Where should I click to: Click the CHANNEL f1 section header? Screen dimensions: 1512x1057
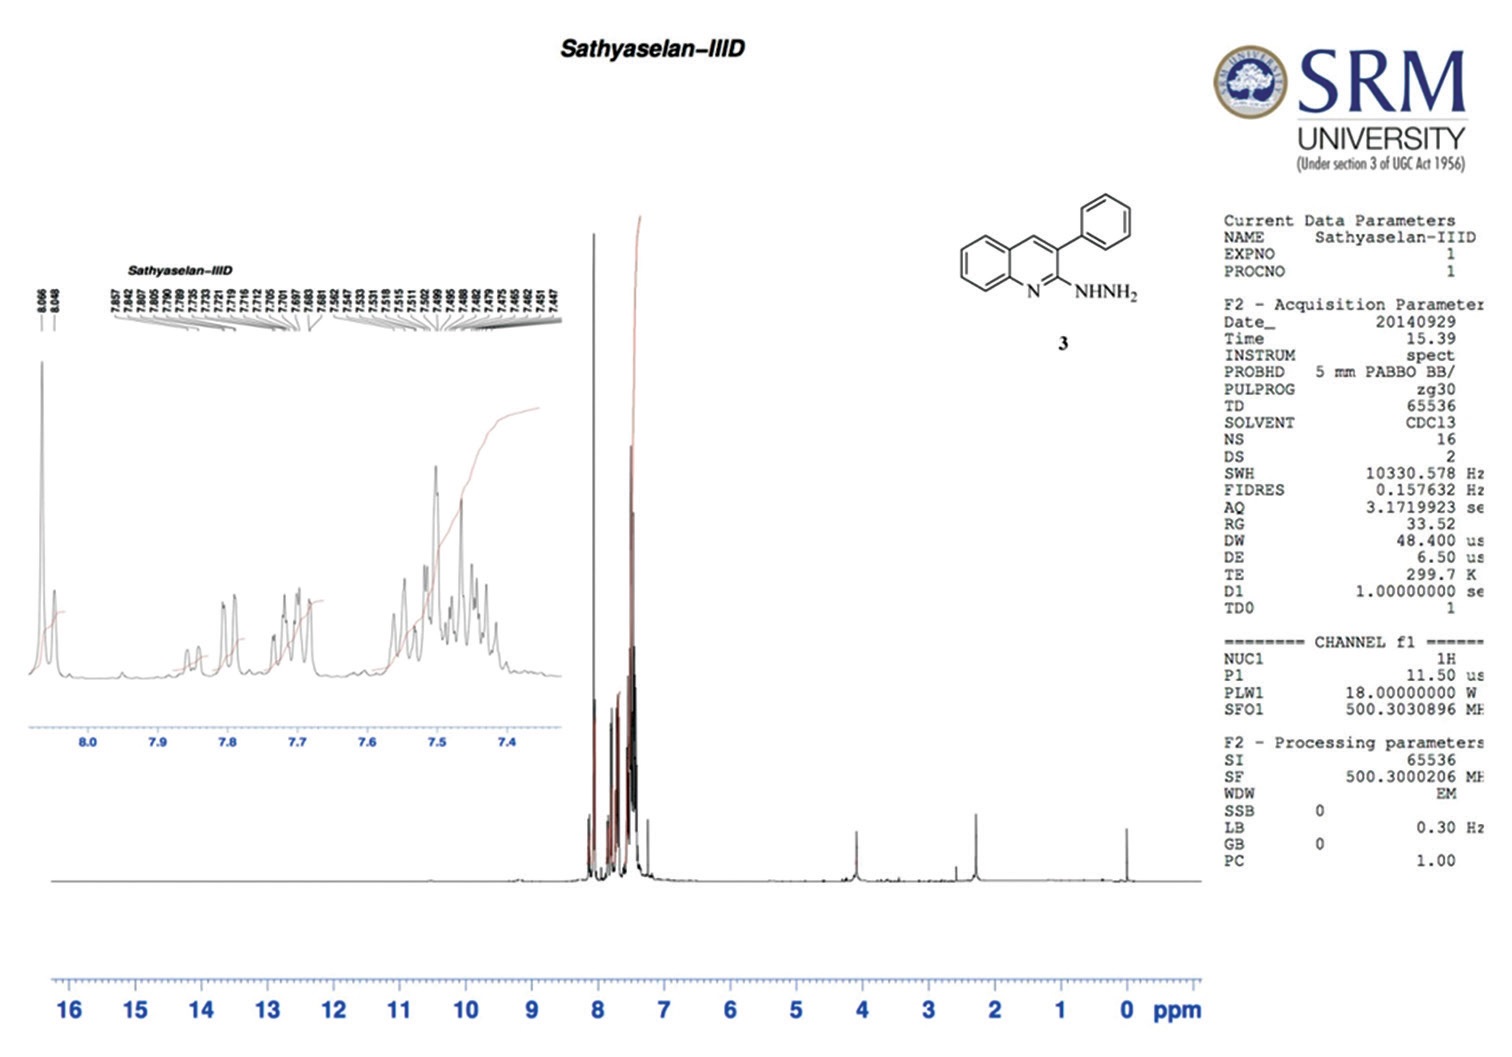(1352, 642)
